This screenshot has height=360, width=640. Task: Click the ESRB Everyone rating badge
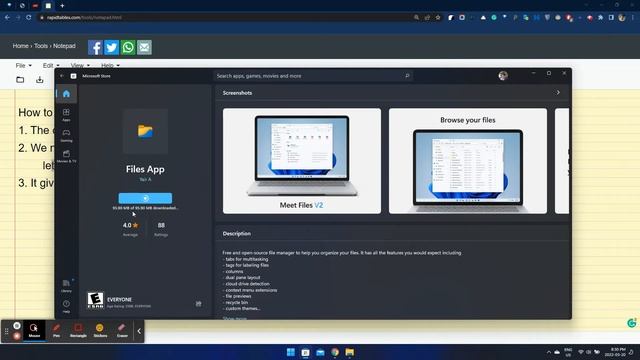(x=95, y=300)
